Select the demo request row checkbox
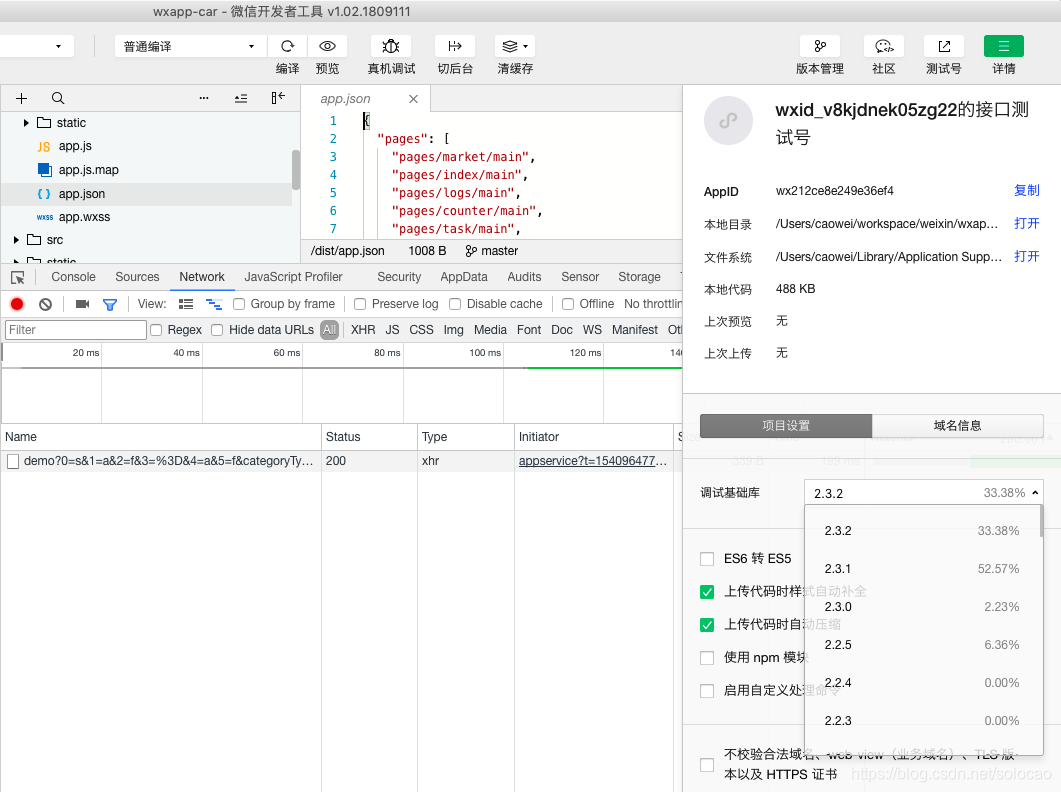This screenshot has height=792, width=1061. tap(13, 462)
